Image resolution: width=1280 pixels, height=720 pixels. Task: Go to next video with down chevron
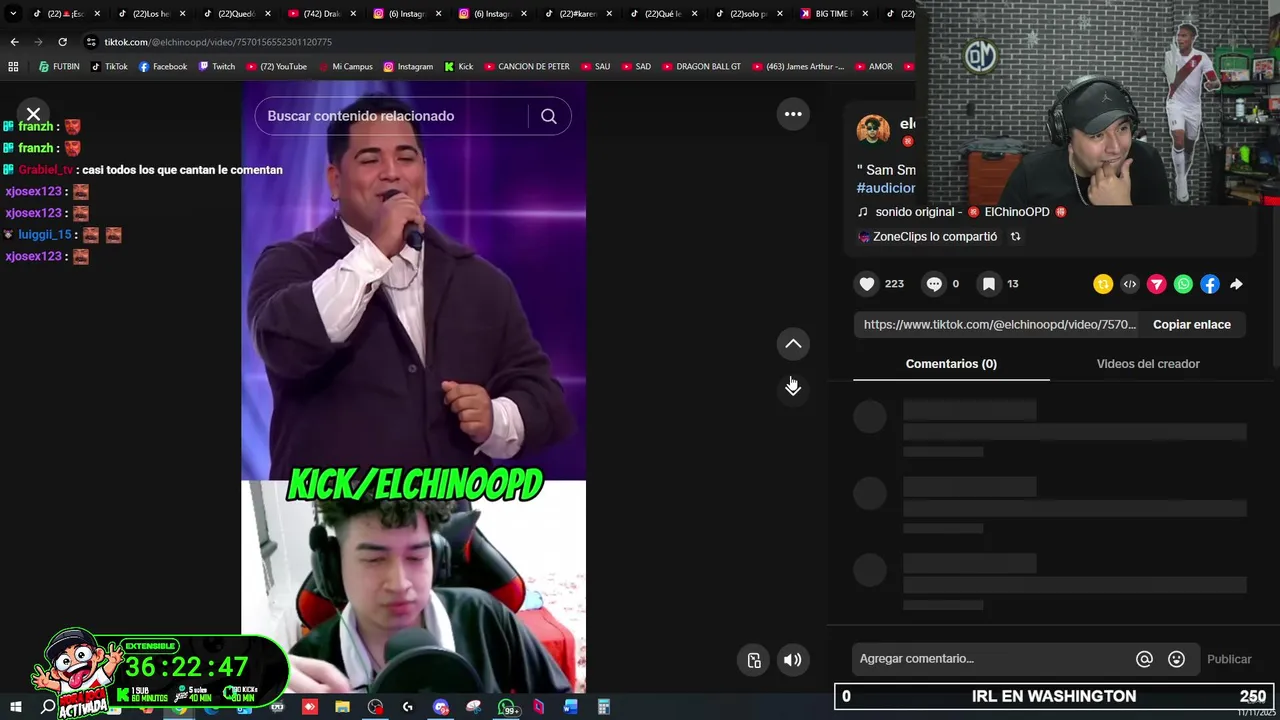click(793, 388)
